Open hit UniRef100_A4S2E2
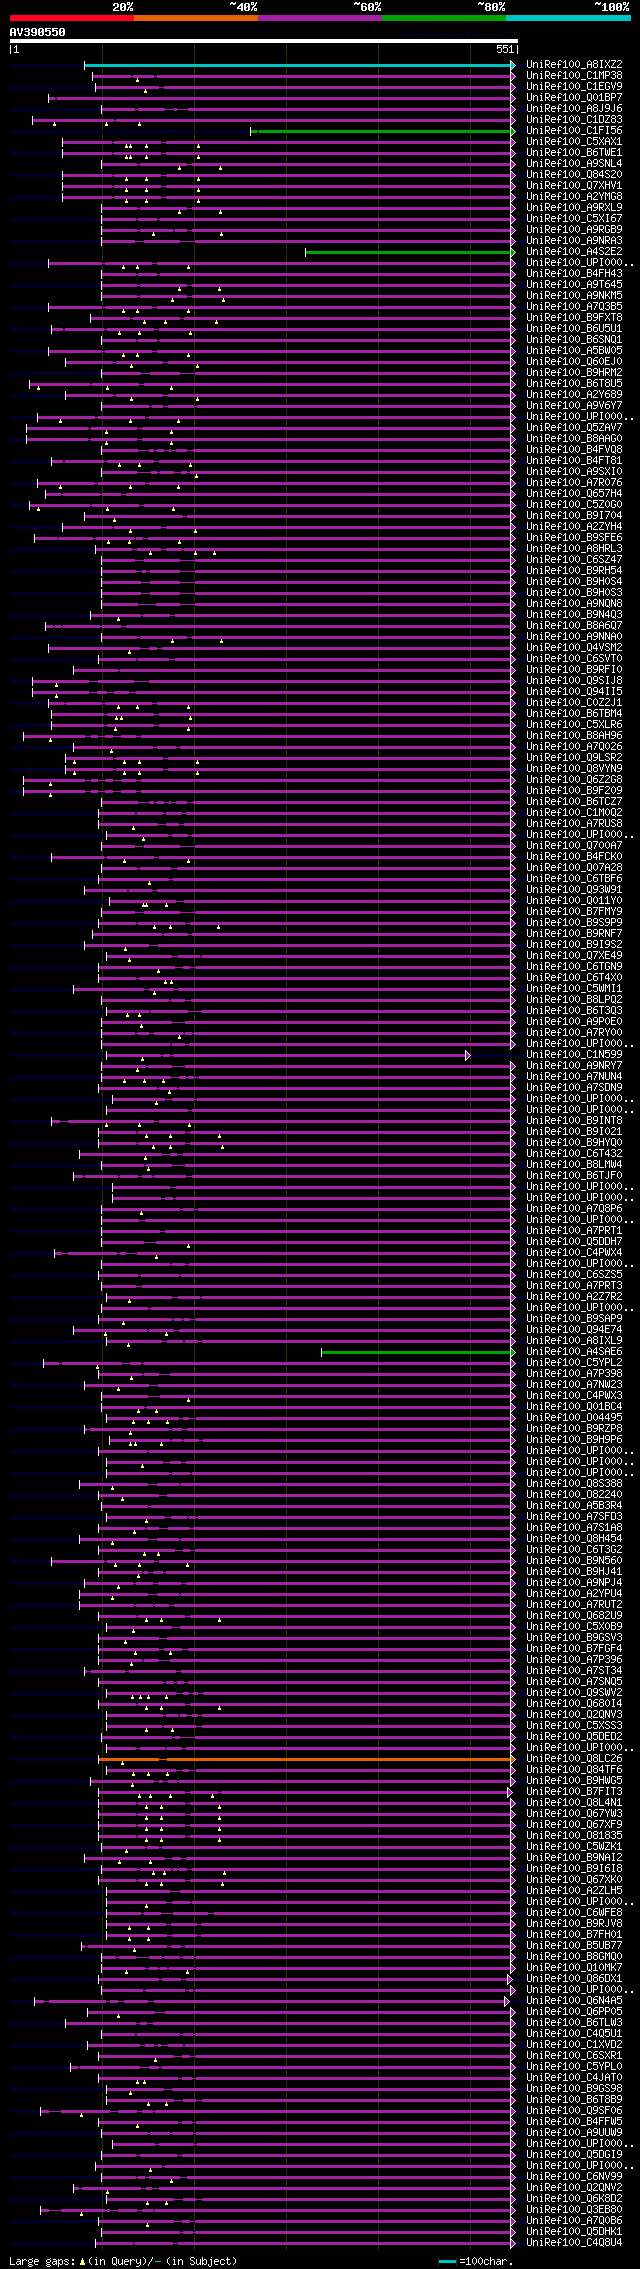Screen dimensions: 640x2269 click(574, 252)
